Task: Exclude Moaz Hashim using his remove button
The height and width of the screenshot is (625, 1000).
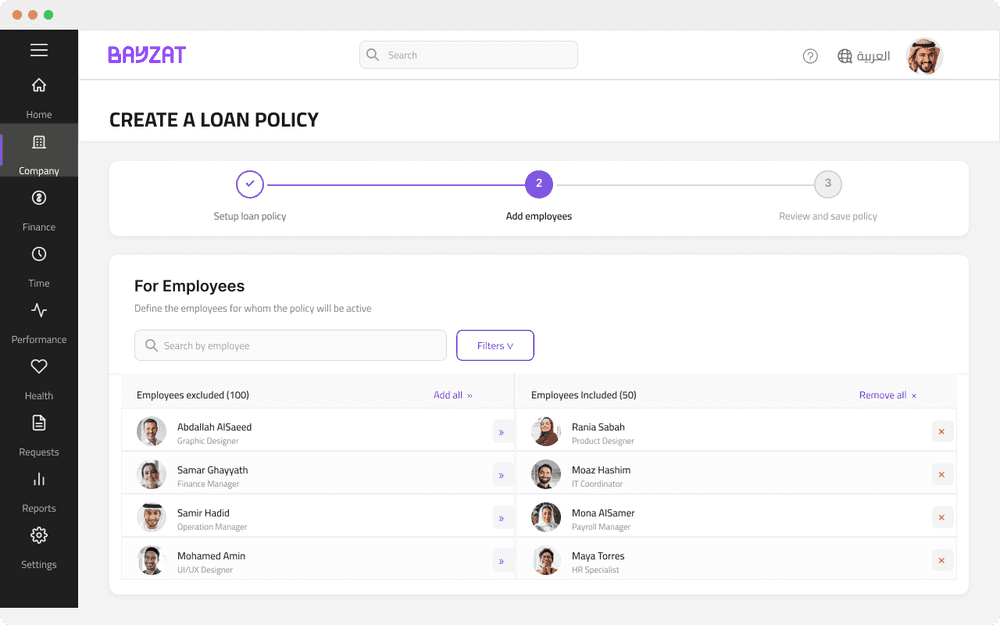Action: pyautogui.click(x=942, y=474)
